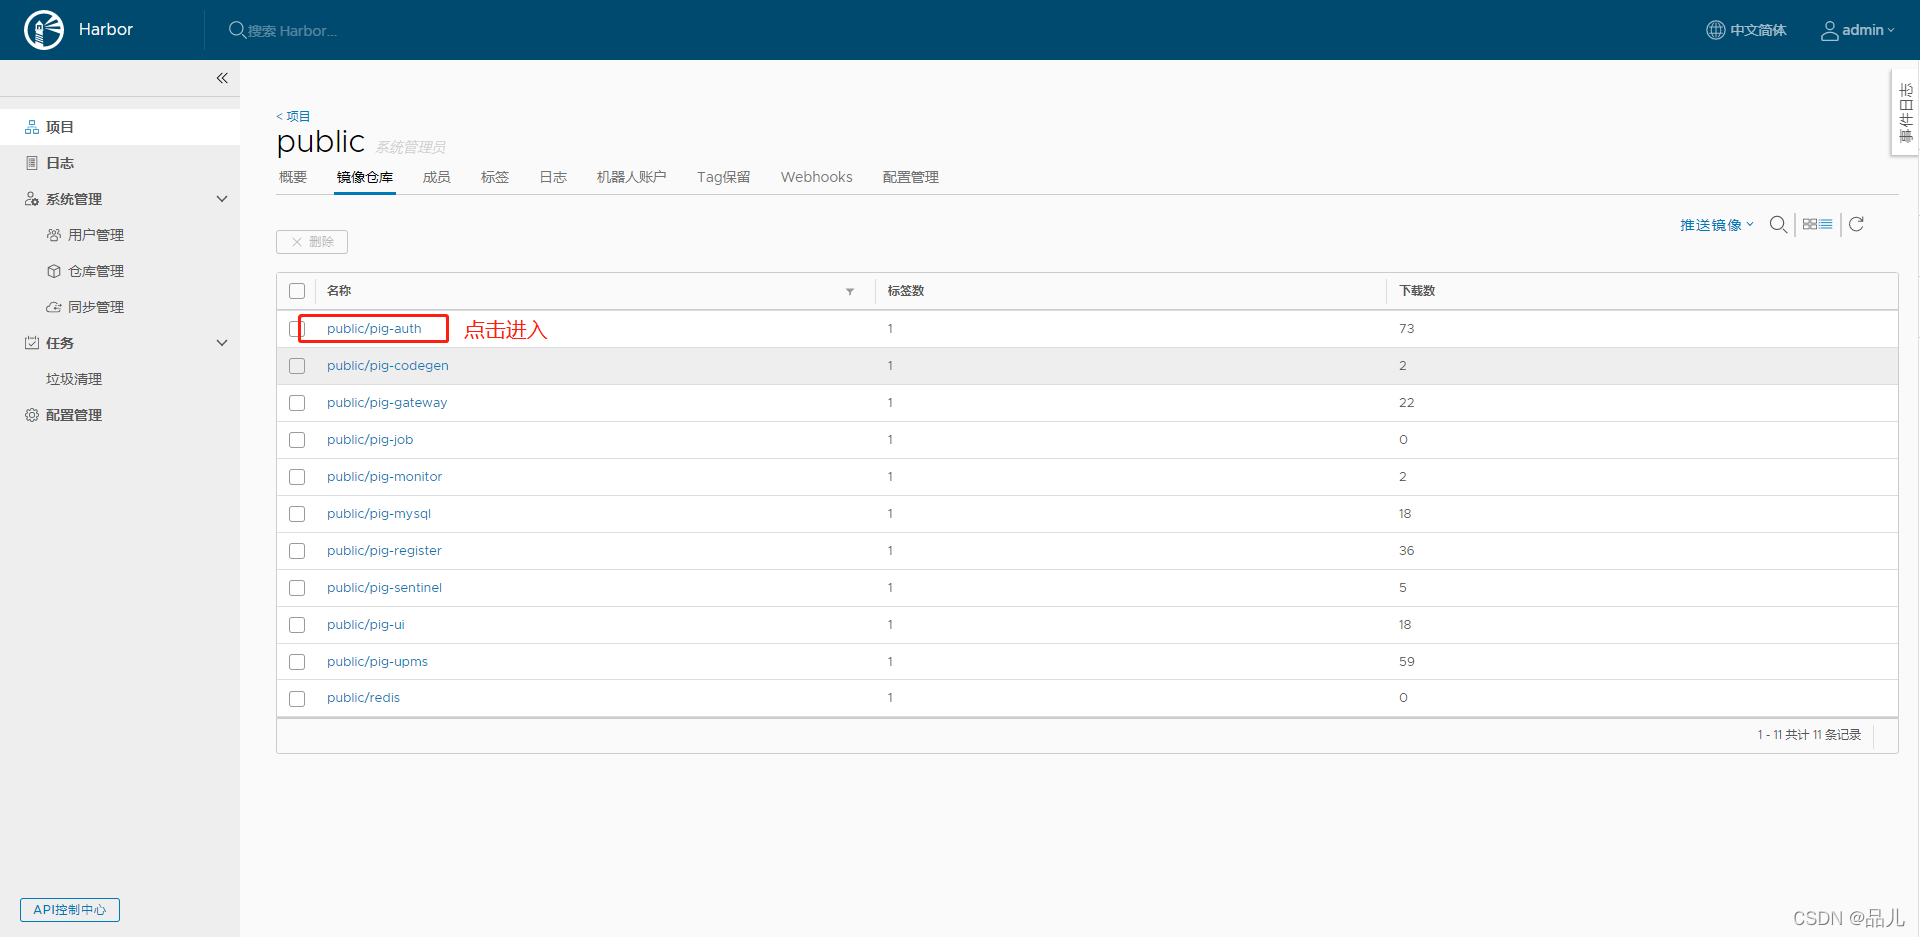
Task: Switch to the 标签 tab
Action: [495, 177]
